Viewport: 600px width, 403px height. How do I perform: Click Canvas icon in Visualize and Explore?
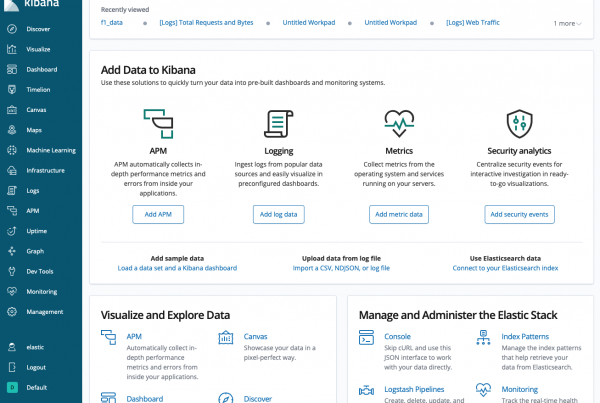coord(226,338)
